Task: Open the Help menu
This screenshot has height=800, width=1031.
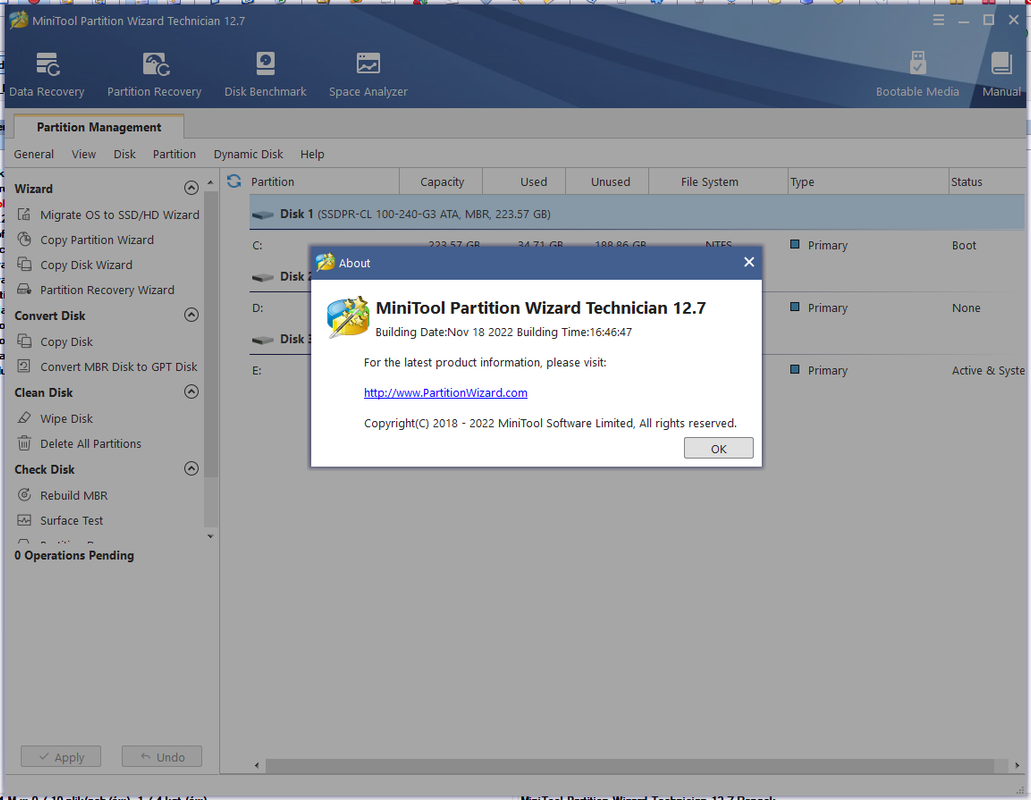Action: pyautogui.click(x=312, y=154)
